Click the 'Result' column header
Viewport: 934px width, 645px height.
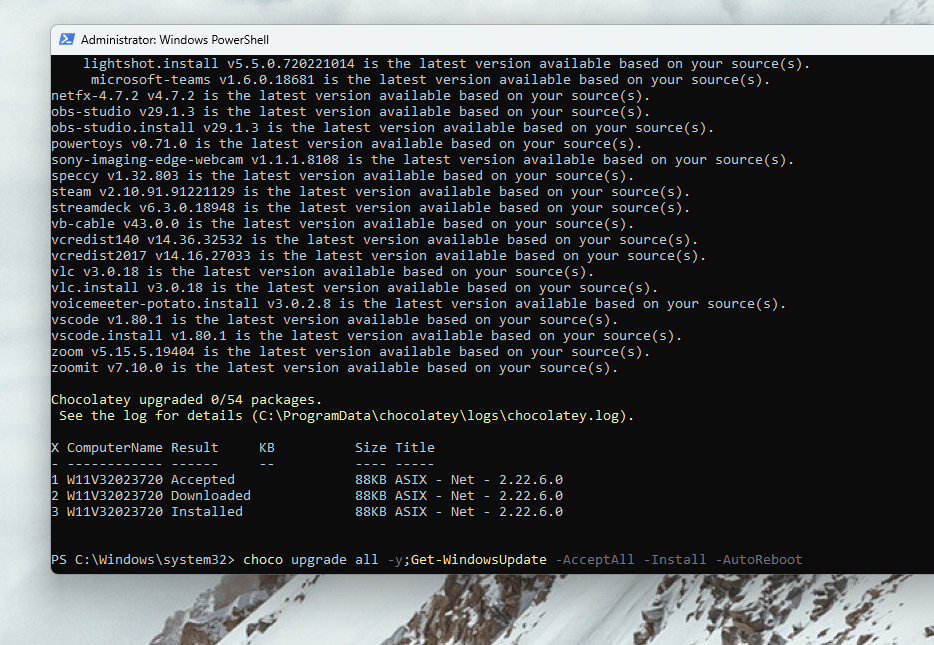tap(195, 448)
